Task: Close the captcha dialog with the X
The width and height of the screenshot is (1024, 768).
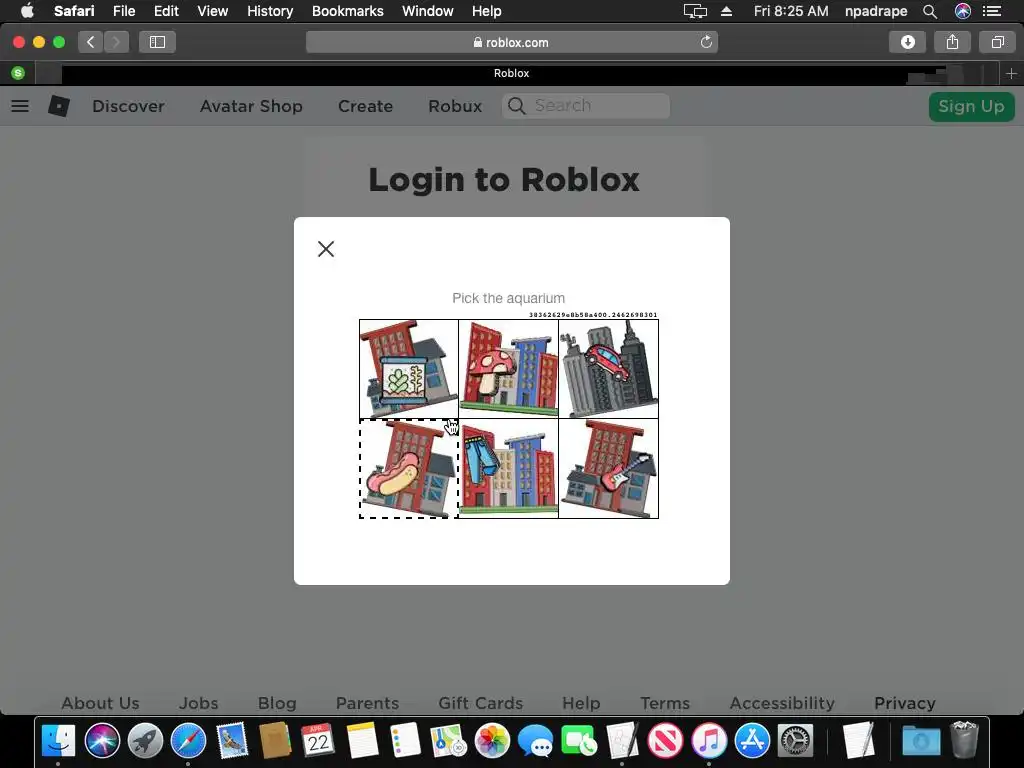Action: tap(326, 249)
